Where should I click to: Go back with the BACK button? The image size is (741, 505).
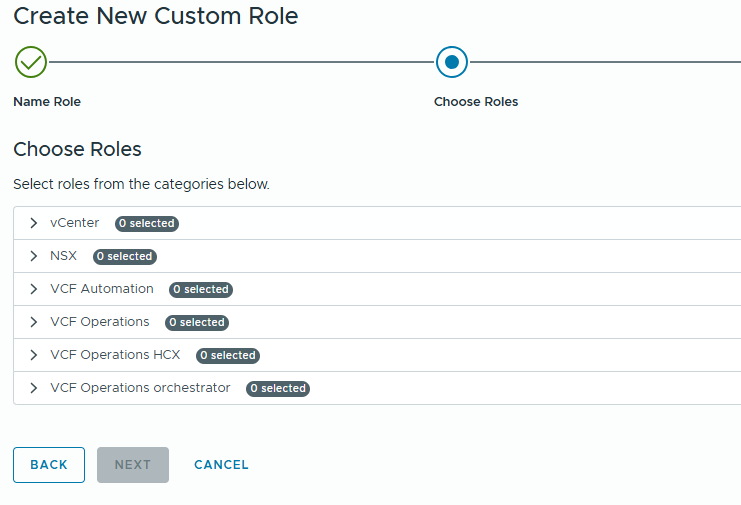coord(49,465)
